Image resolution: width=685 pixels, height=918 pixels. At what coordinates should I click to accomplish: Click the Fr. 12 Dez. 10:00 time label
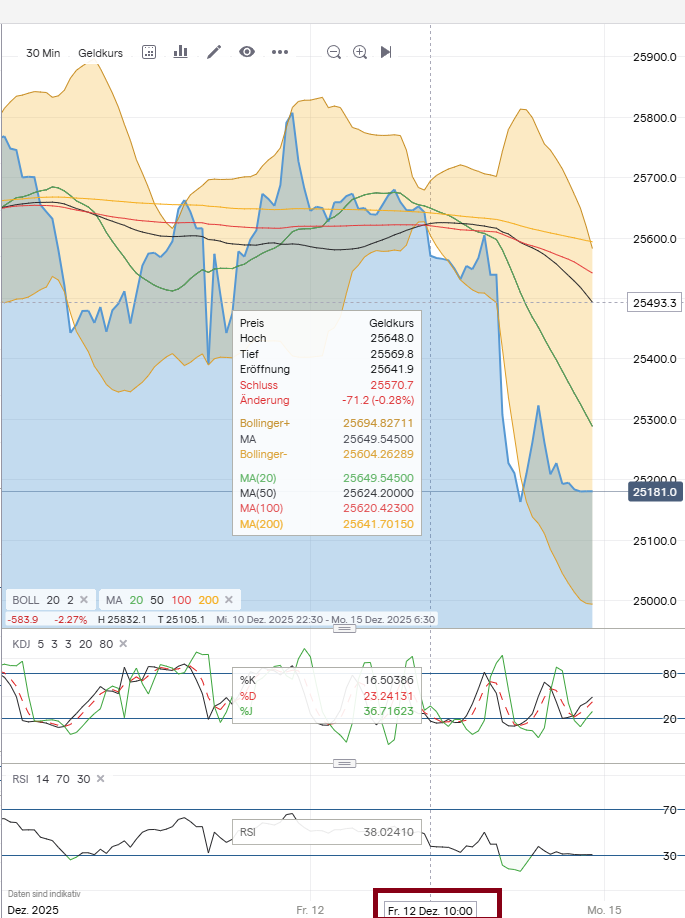point(430,910)
